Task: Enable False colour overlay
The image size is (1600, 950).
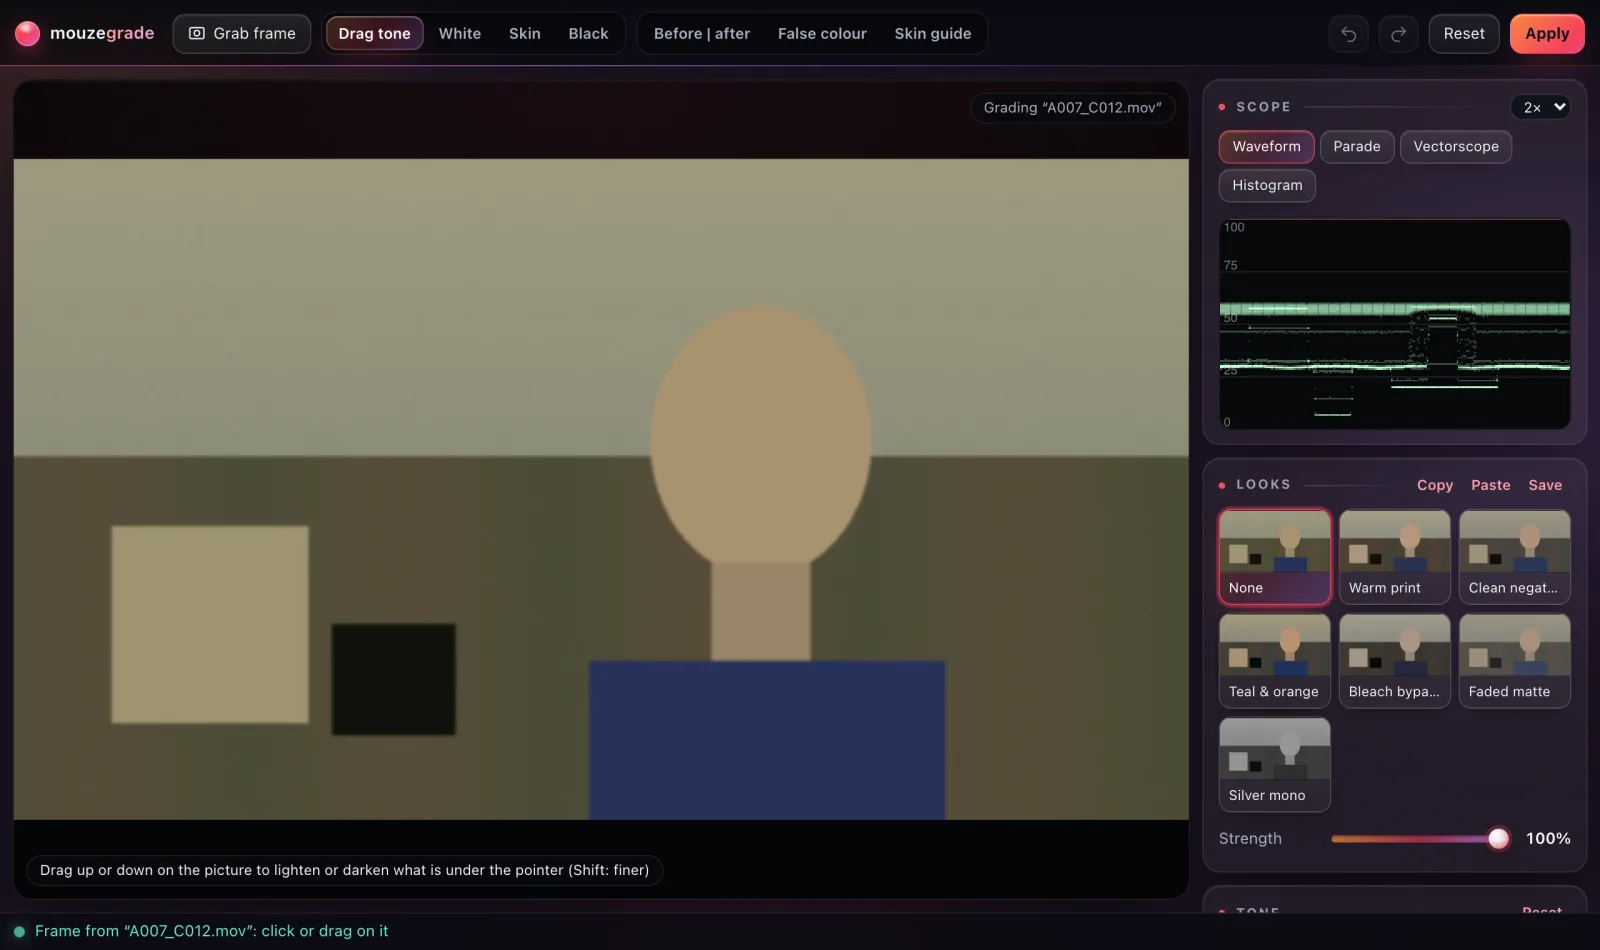Action: 822,34
